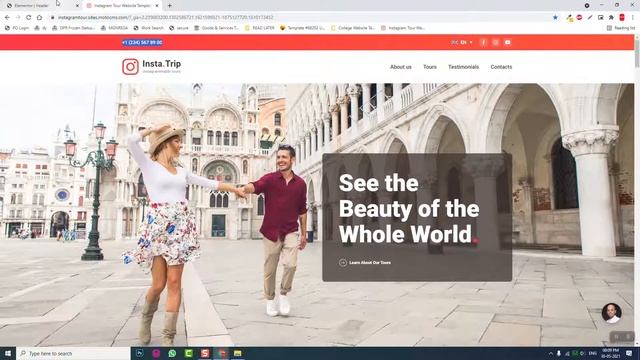Click the phone number +1 (234) 567 89 00
Viewport: 640px width, 360px height.
[x=142, y=42]
